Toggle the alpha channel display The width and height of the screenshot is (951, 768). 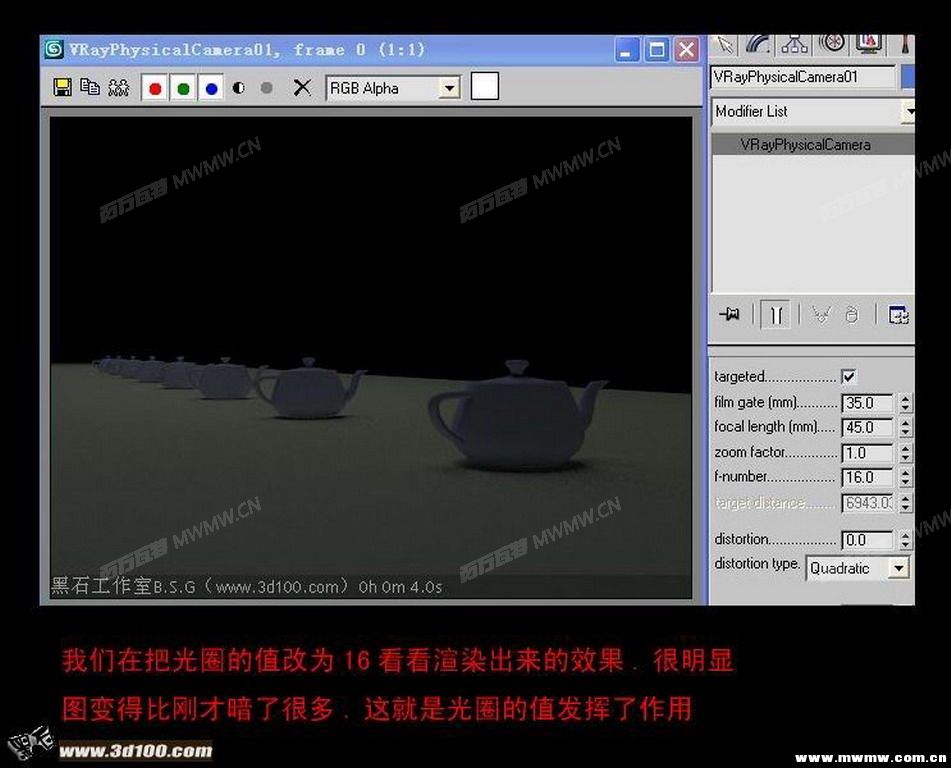tap(238, 88)
